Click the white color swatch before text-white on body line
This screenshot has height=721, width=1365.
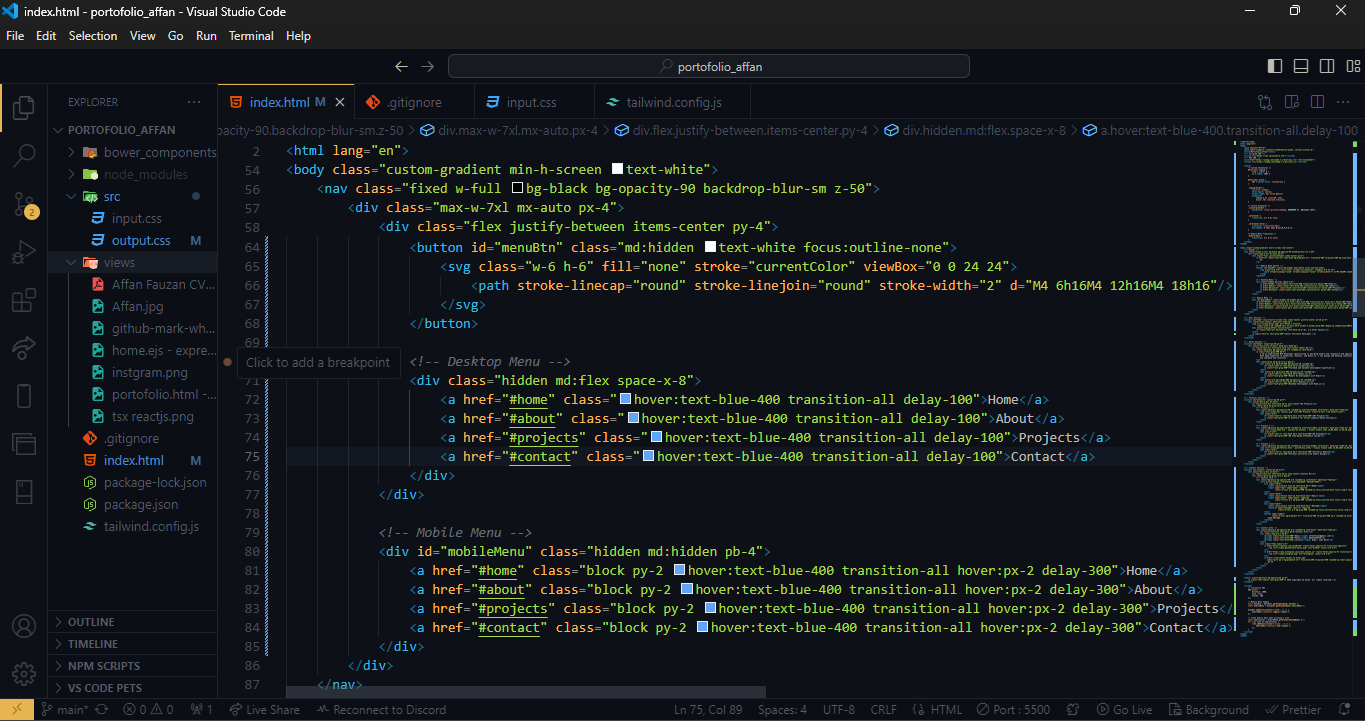tap(617, 170)
